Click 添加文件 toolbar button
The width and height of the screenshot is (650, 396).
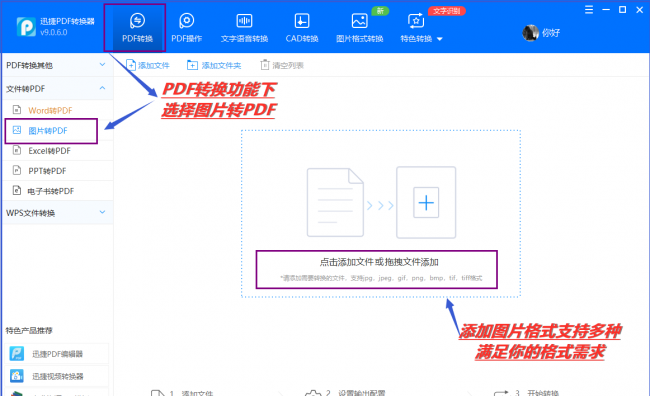tap(148, 65)
